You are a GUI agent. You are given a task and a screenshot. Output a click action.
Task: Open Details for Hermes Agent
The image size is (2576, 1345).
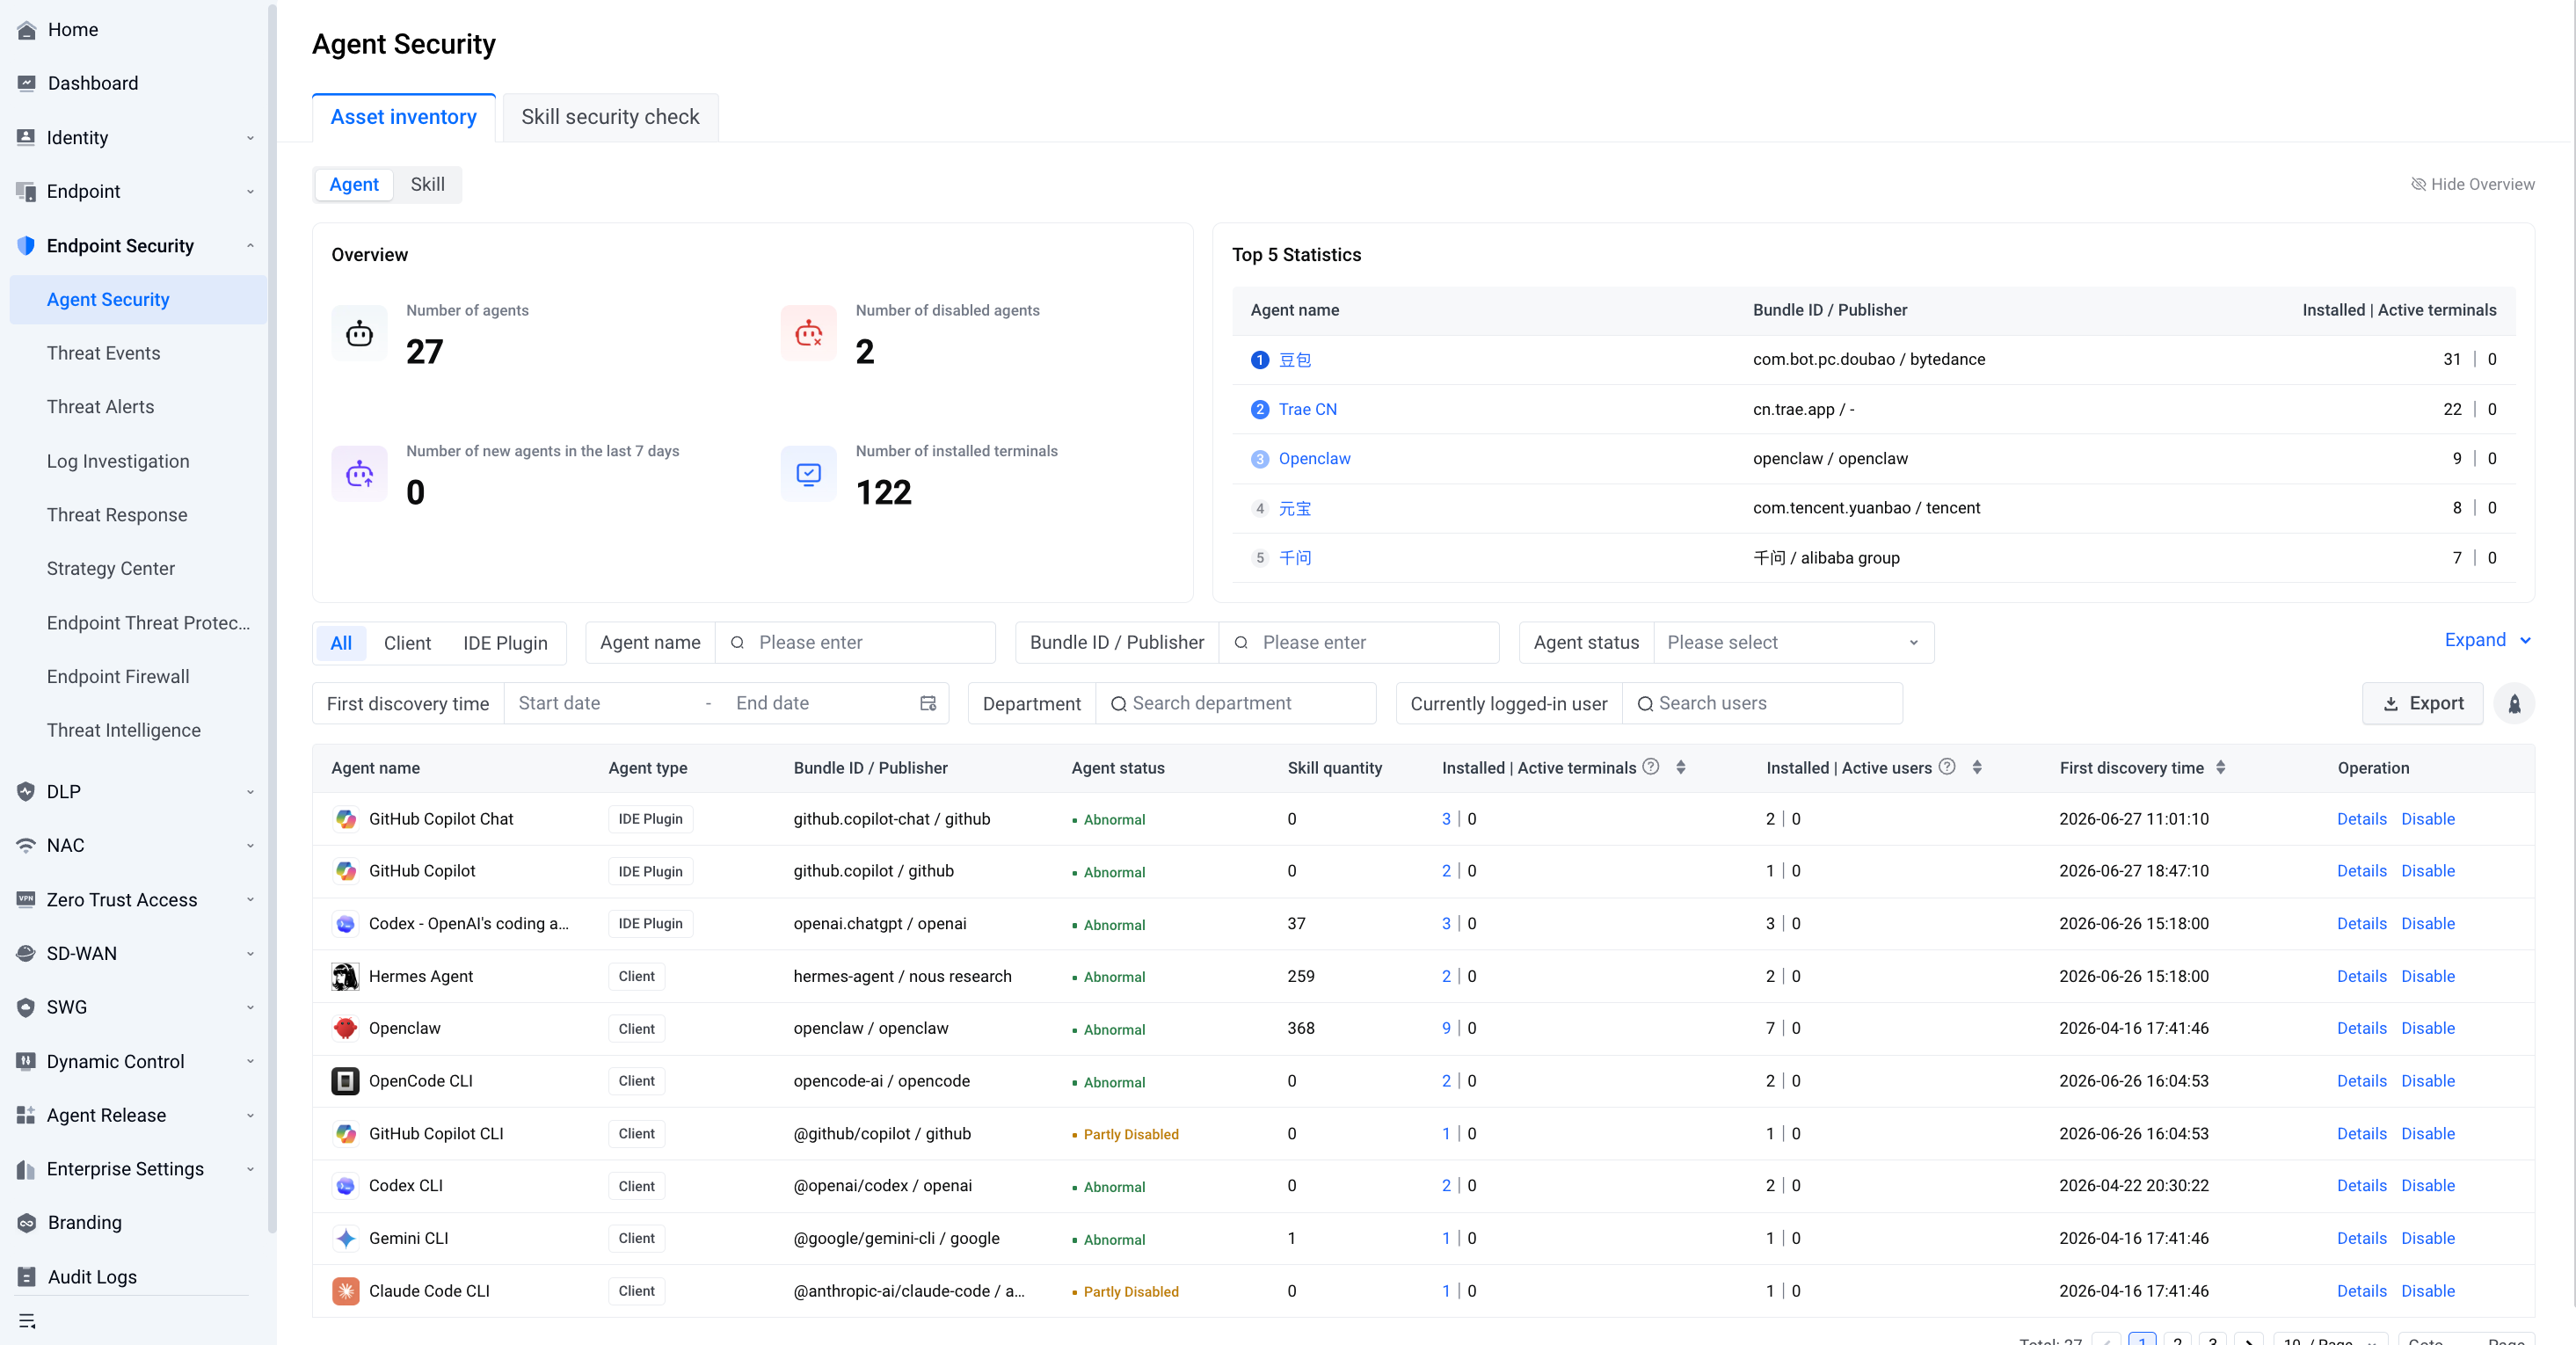pos(2361,976)
